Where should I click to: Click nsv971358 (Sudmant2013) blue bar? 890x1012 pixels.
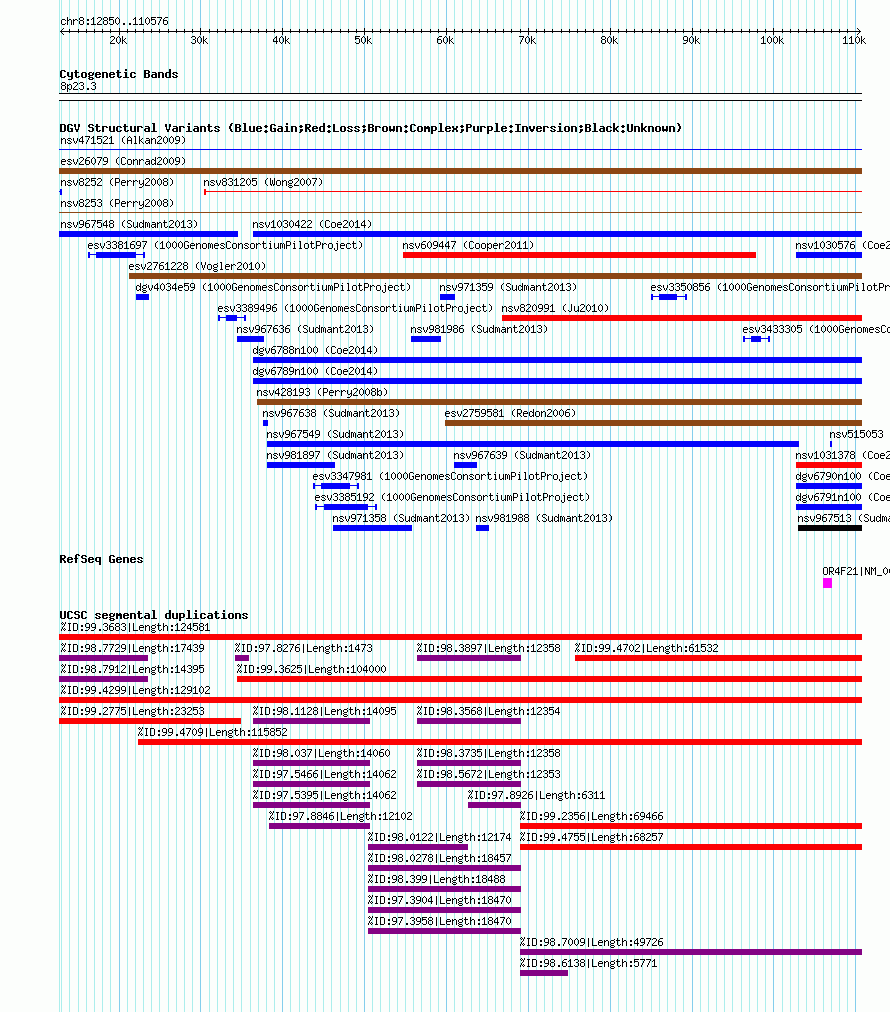point(372,529)
